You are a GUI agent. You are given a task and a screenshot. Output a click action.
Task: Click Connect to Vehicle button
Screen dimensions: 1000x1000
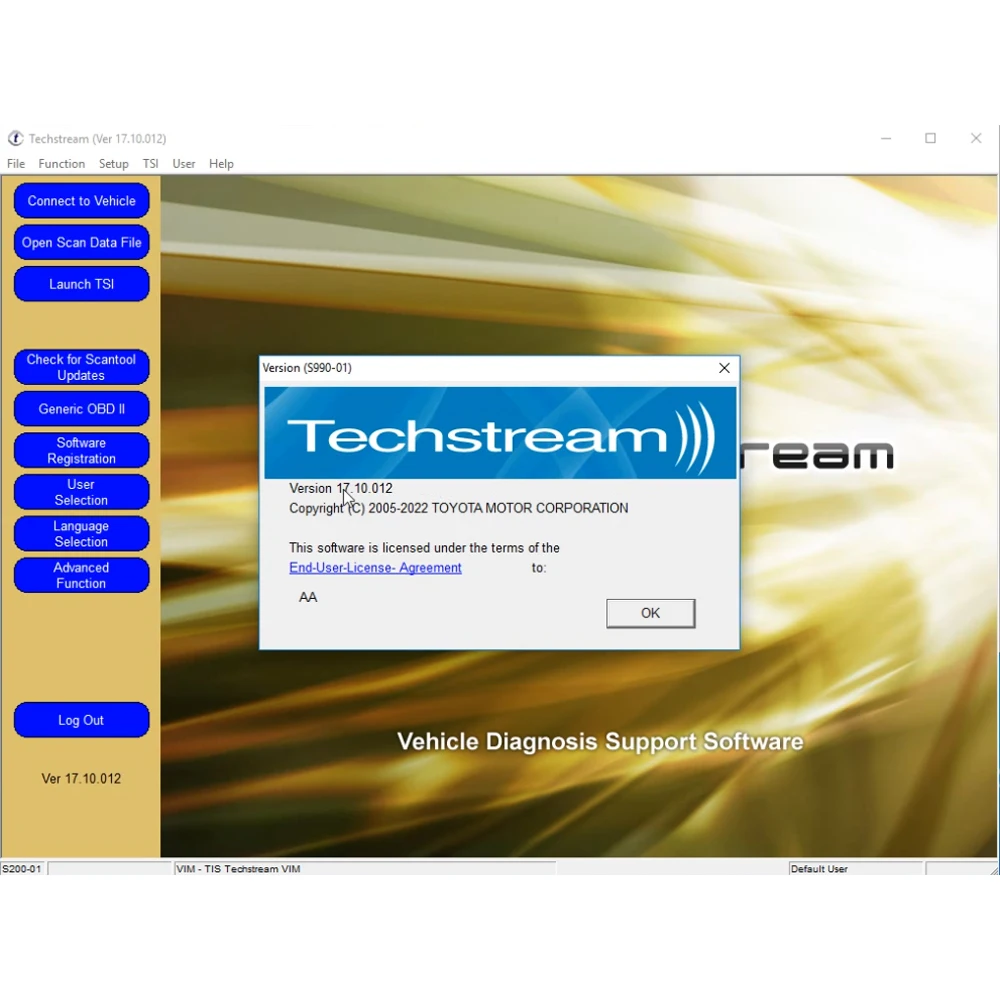coord(82,201)
